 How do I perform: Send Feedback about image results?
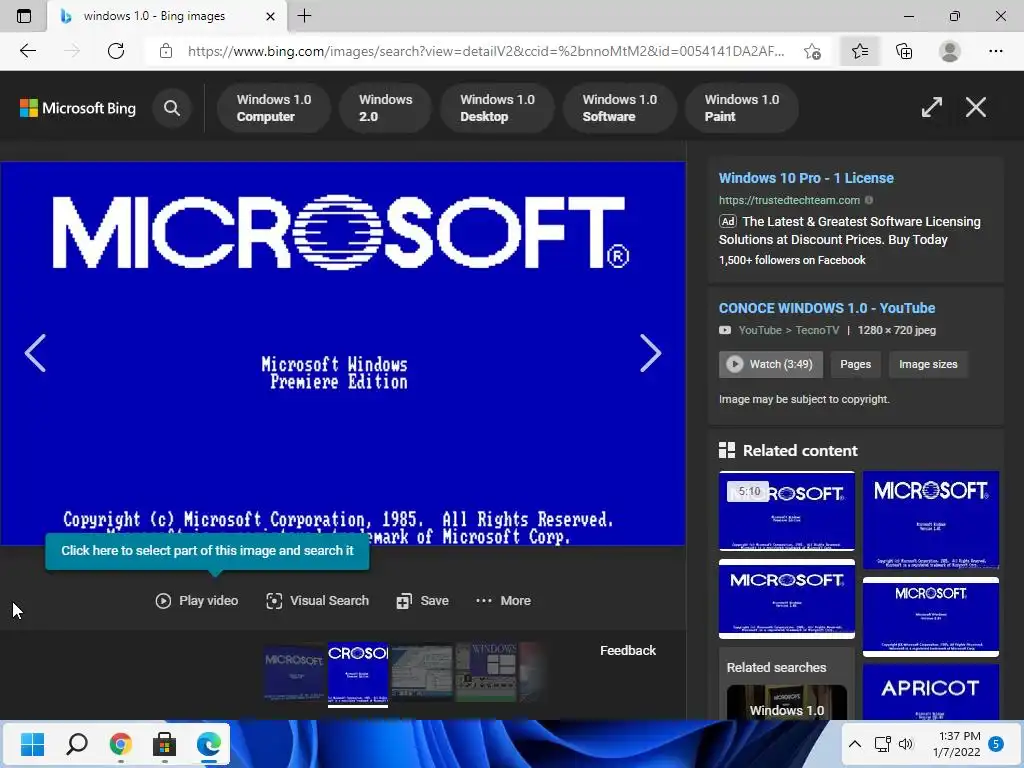click(628, 650)
